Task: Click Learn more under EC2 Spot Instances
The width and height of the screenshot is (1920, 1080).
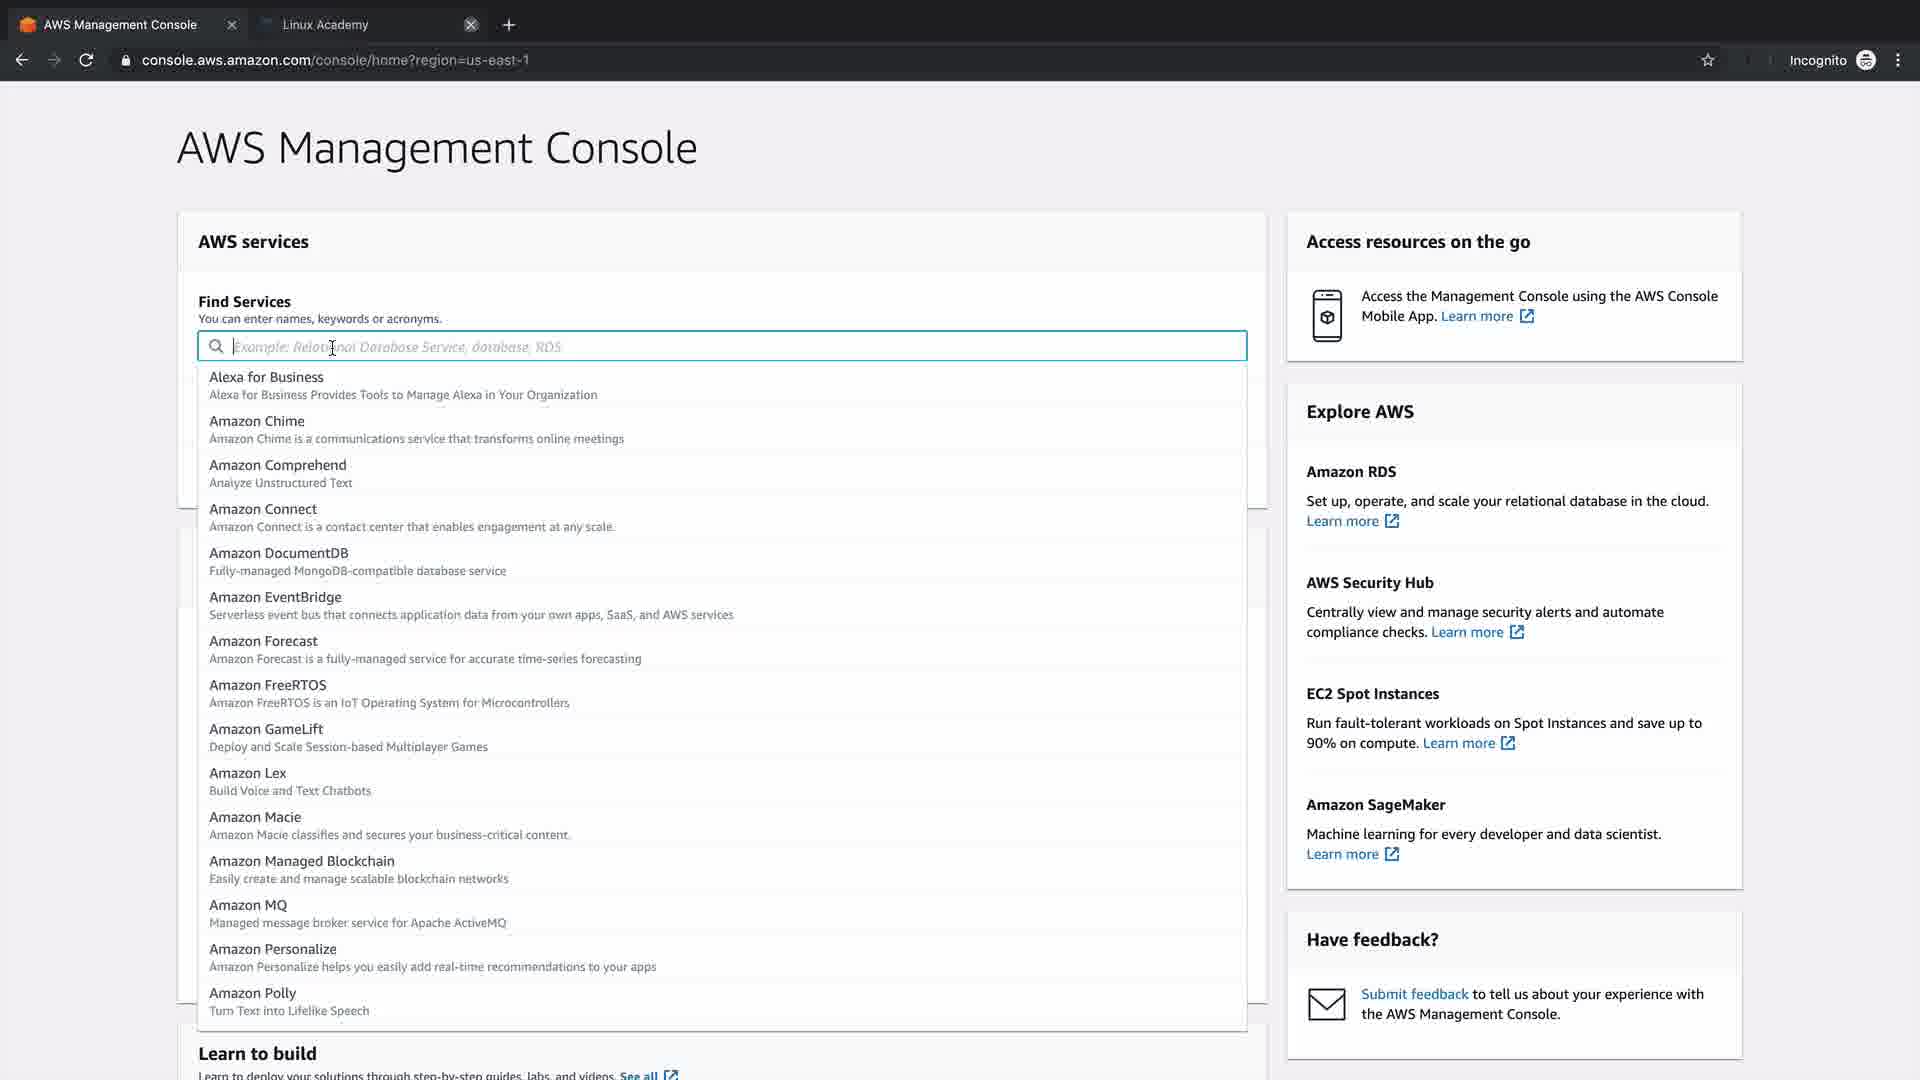Action: point(1458,743)
